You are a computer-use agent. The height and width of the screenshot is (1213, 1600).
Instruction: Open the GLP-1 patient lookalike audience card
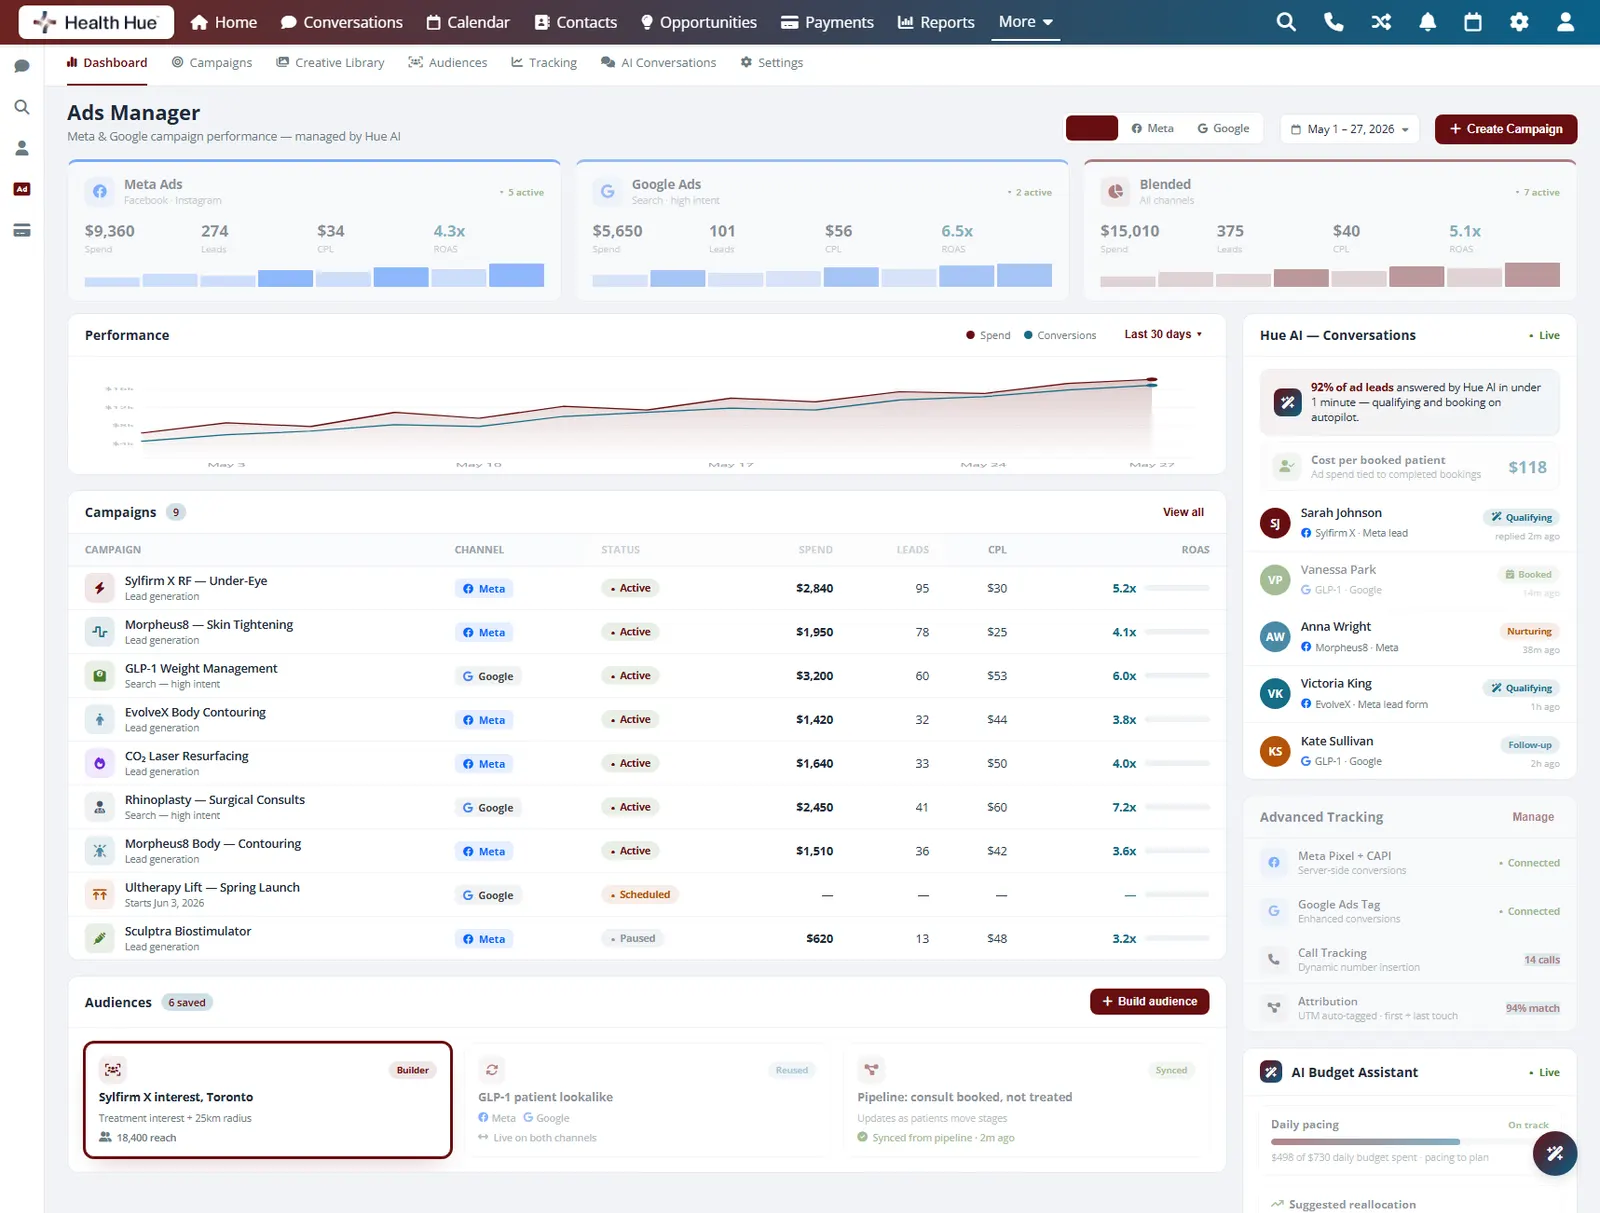pos(646,1100)
